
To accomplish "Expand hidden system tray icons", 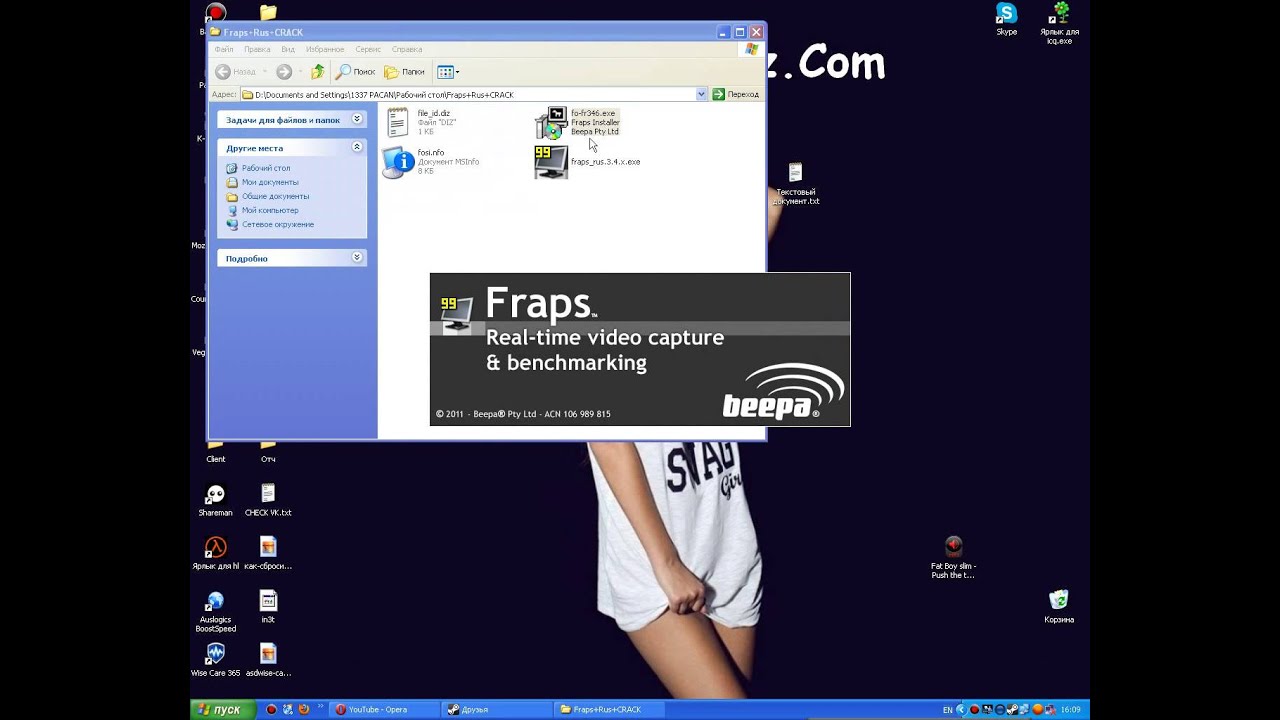I will [x=962, y=710].
